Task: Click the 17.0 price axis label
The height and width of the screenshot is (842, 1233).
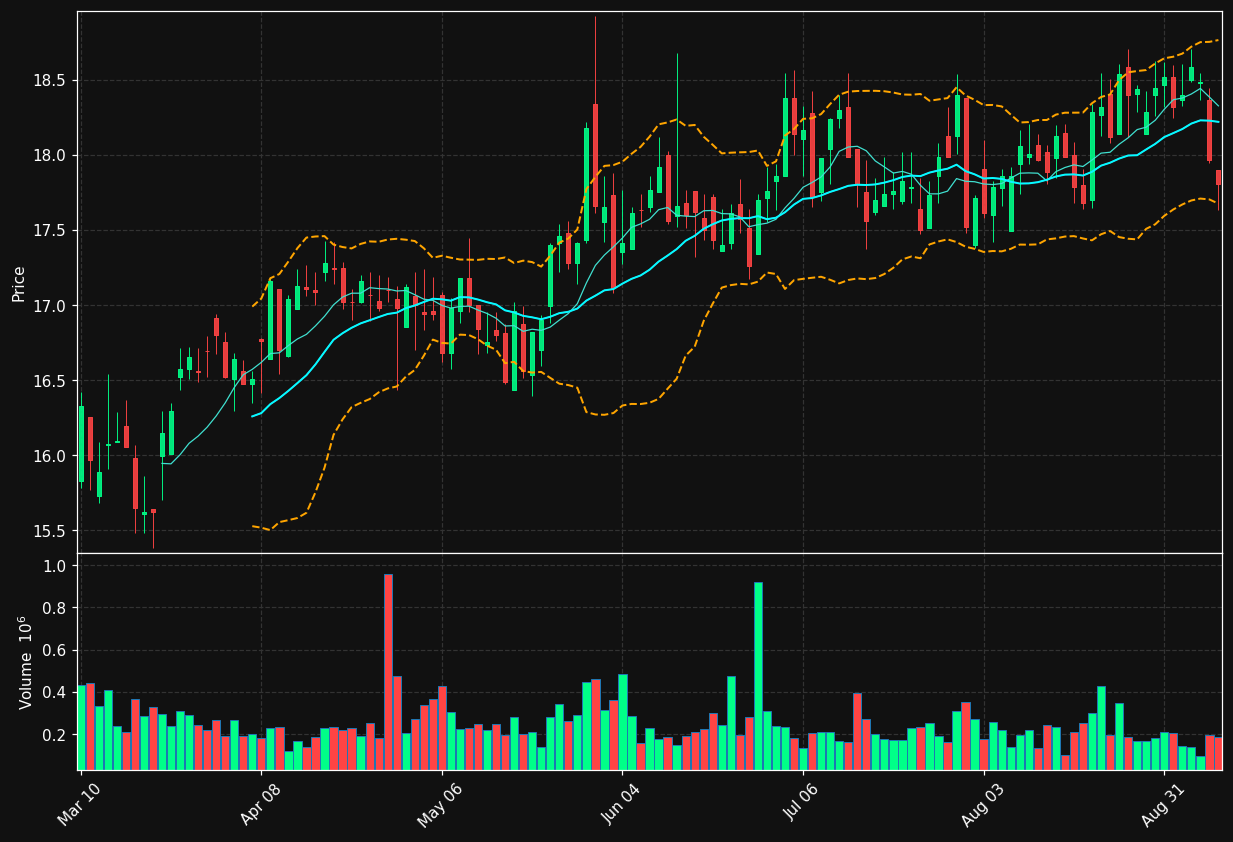Action: 50,306
